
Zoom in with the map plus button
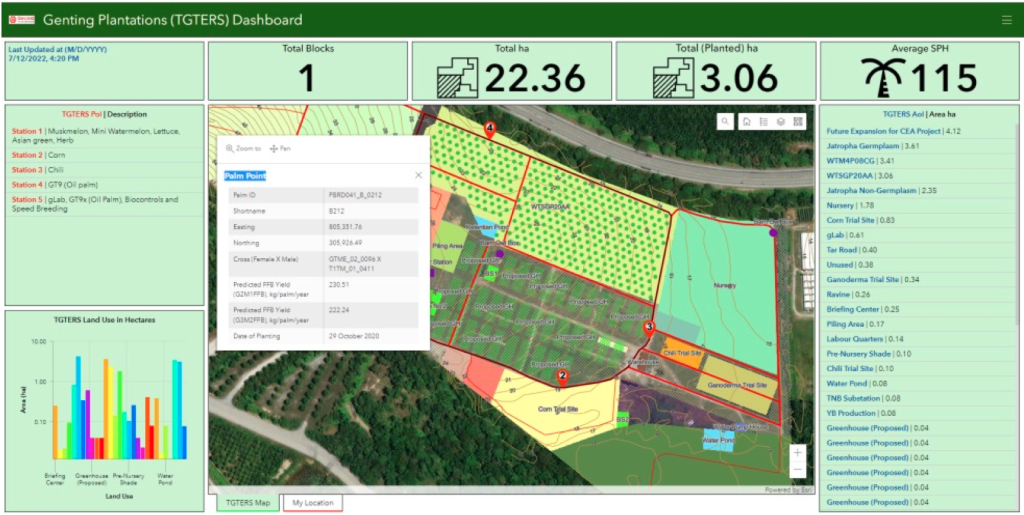pos(797,452)
